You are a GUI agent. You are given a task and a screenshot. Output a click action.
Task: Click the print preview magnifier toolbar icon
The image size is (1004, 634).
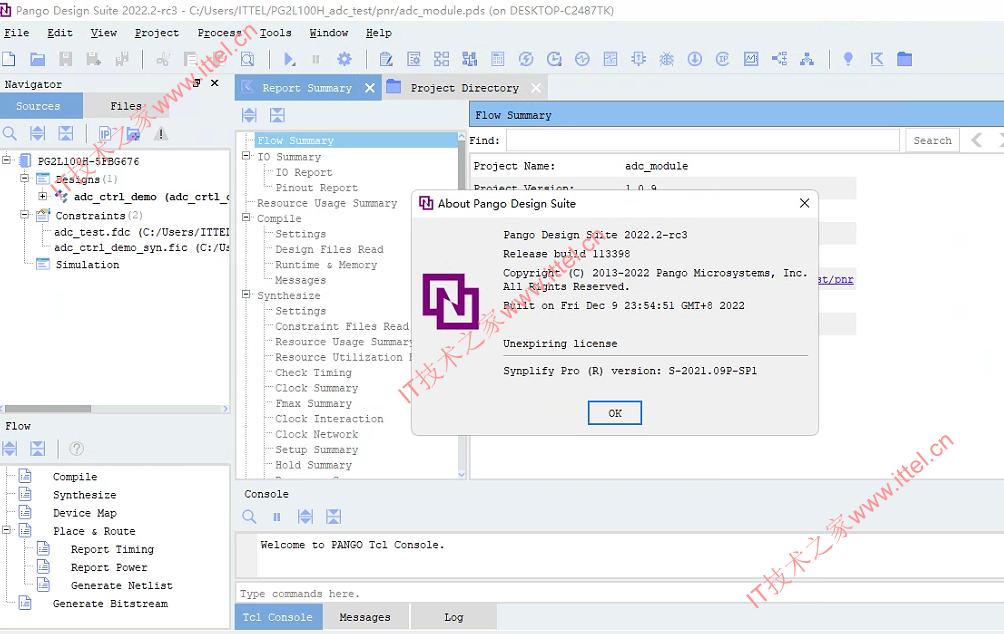coord(248,60)
